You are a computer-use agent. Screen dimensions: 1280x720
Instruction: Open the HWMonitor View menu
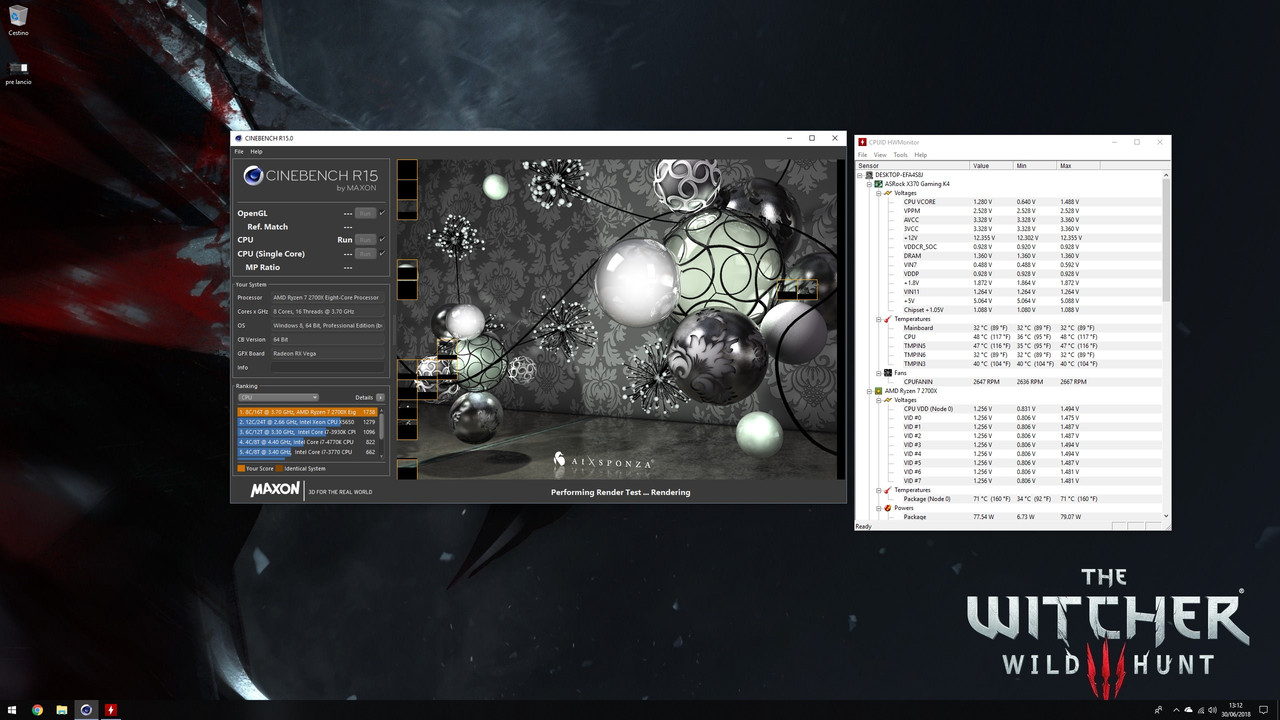880,155
